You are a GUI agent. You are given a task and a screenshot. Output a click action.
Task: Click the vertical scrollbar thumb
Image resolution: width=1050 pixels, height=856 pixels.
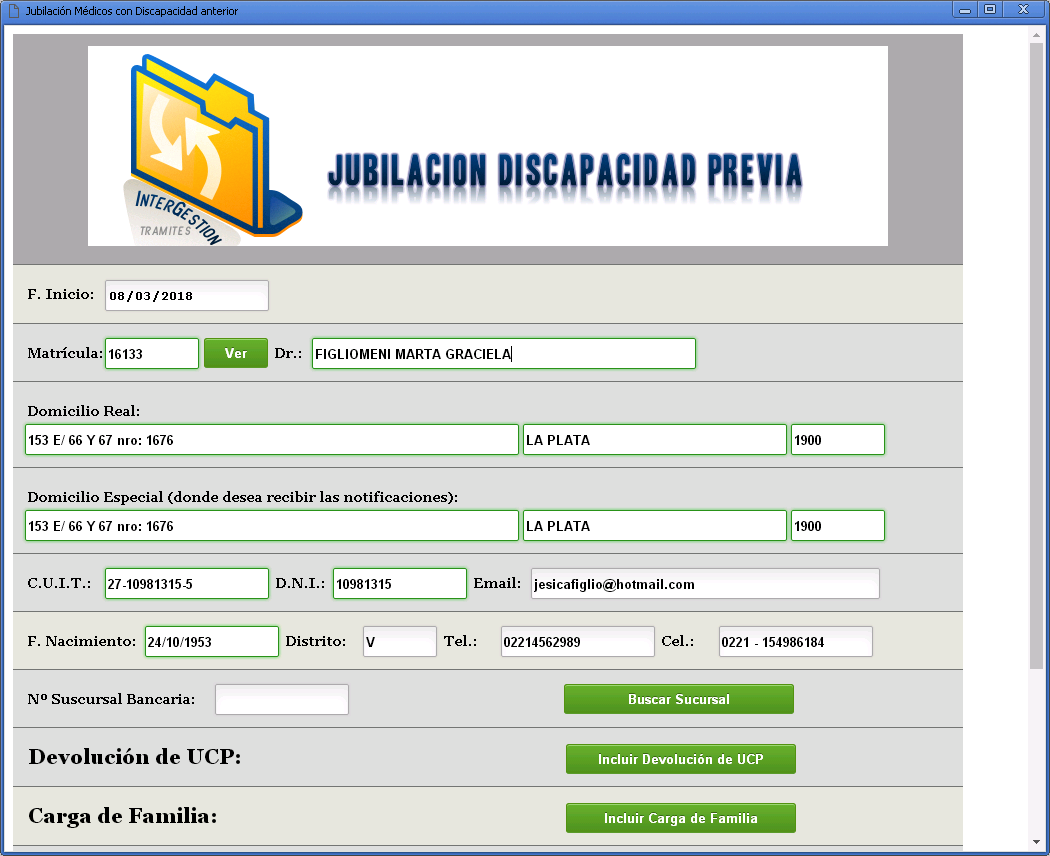click(1037, 355)
